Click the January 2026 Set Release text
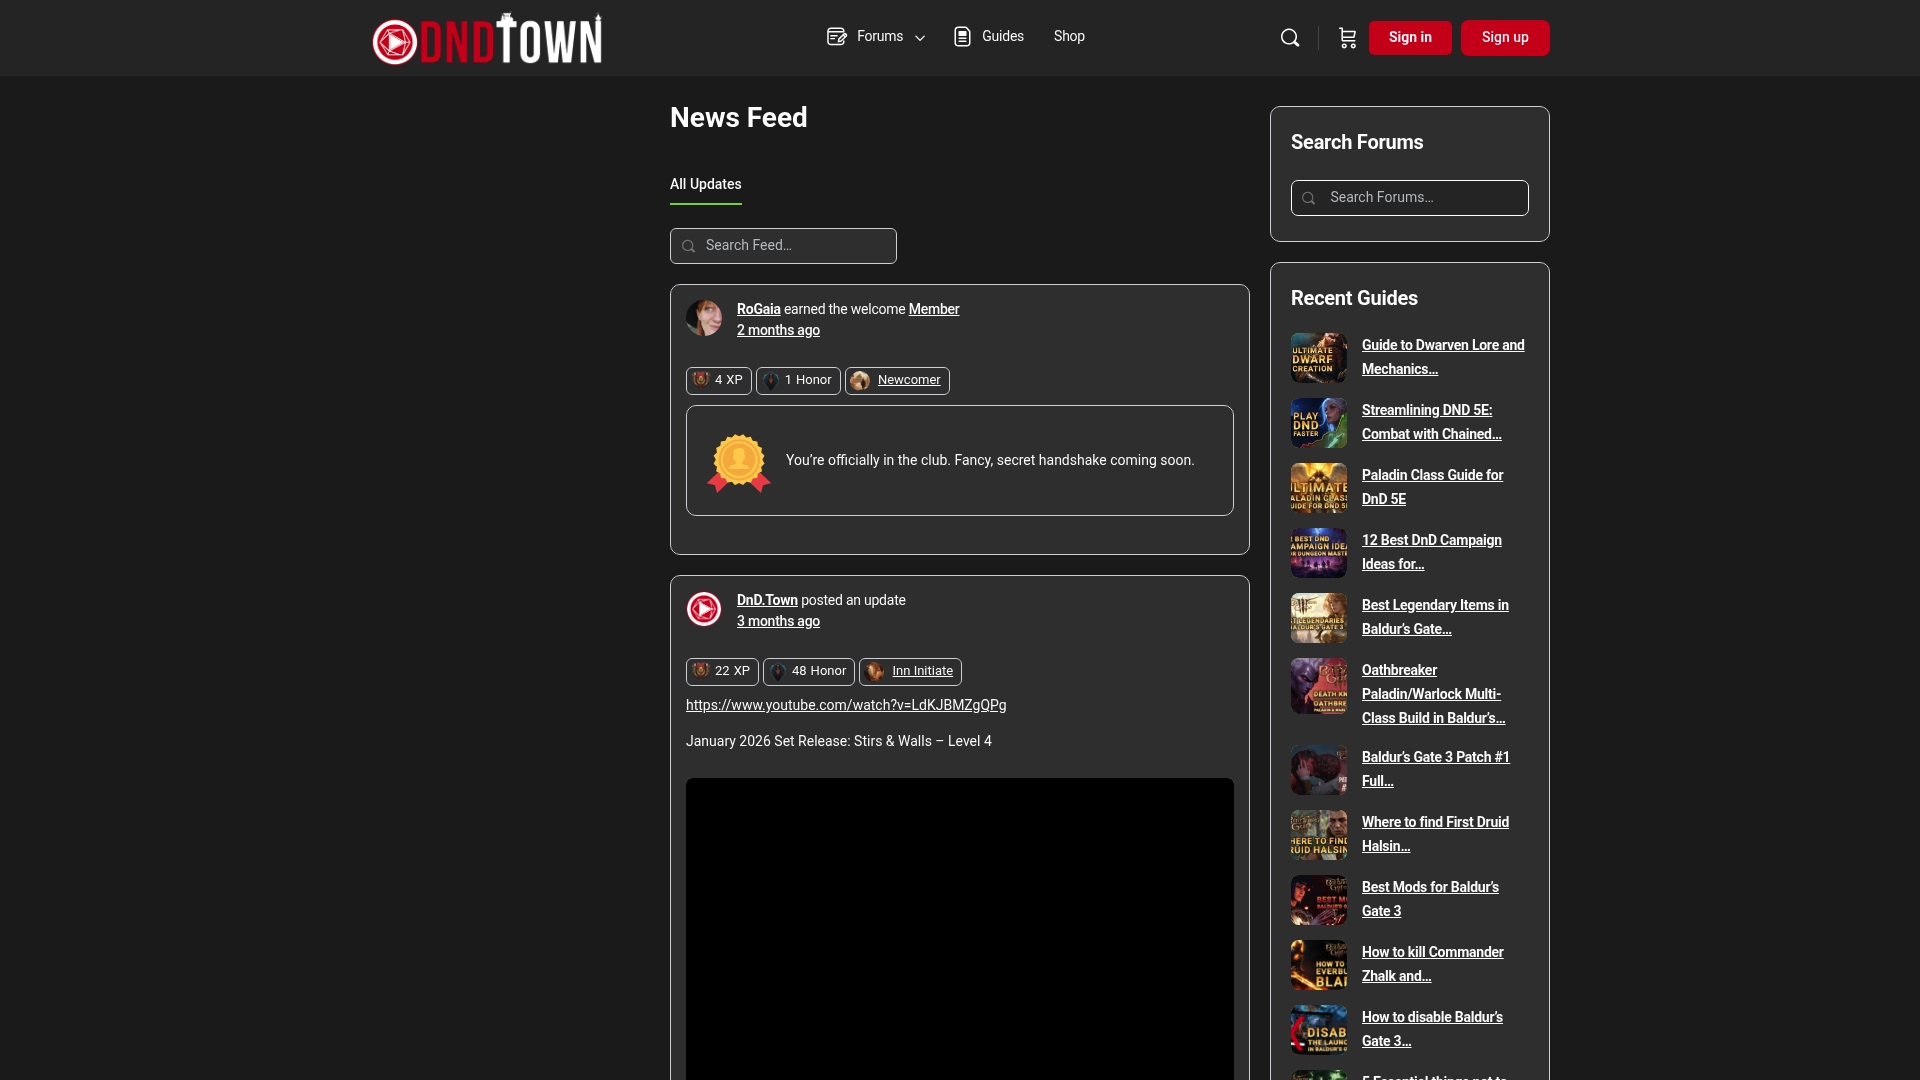Image resolution: width=1920 pixels, height=1080 pixels. click(839, 742)
